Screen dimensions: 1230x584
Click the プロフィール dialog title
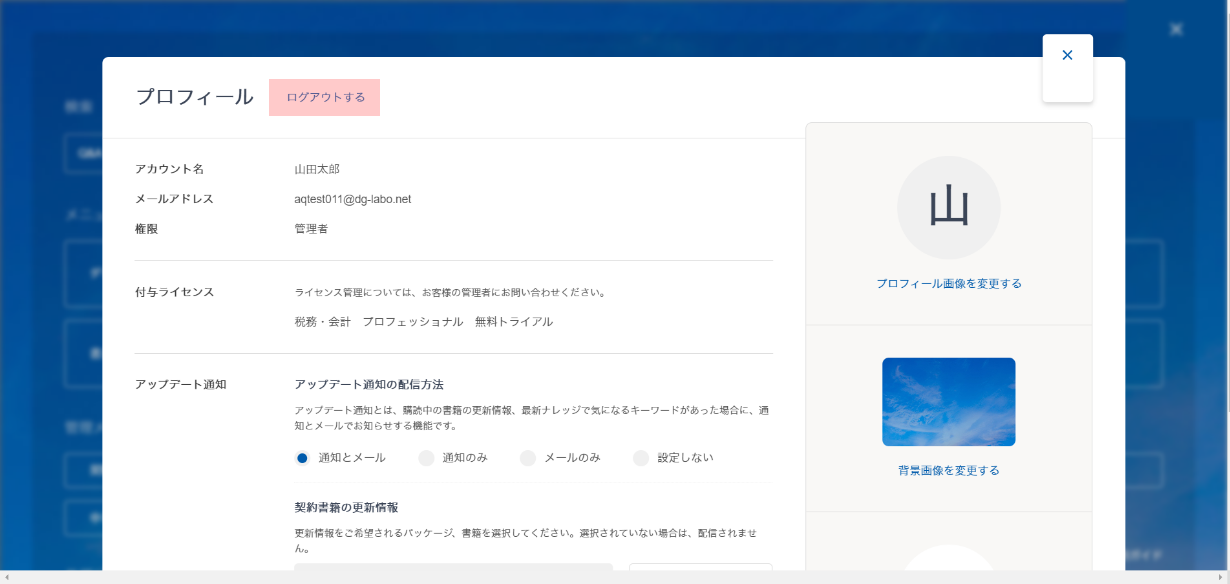[194, 97]
